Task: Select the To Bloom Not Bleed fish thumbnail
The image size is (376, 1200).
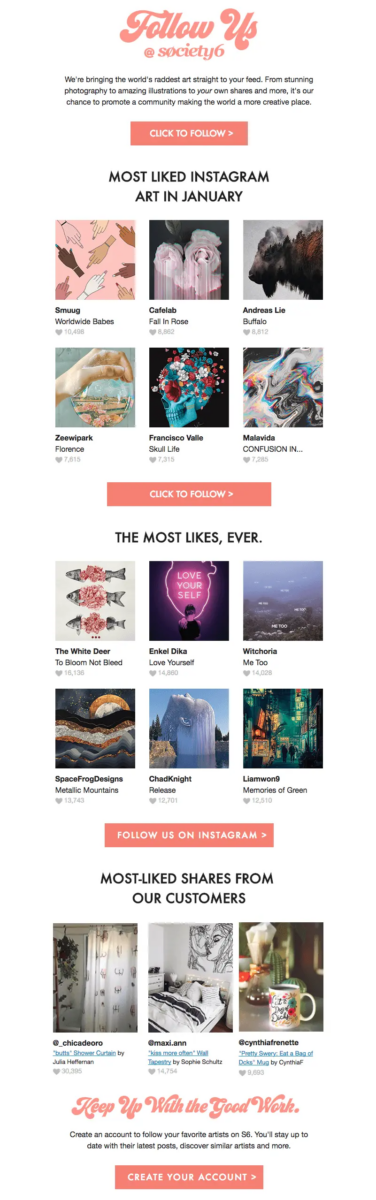Action: click(95, 600)
